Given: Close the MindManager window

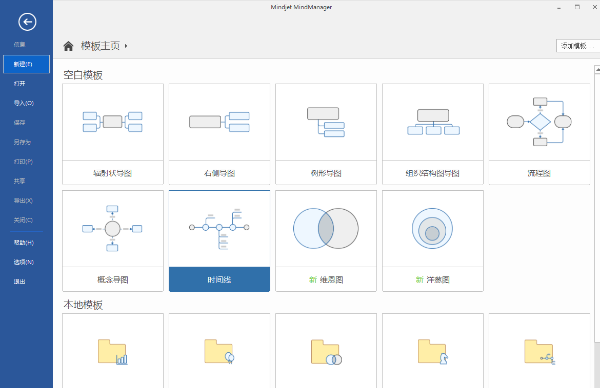Looking at the screenshot, I should (595, 7).
